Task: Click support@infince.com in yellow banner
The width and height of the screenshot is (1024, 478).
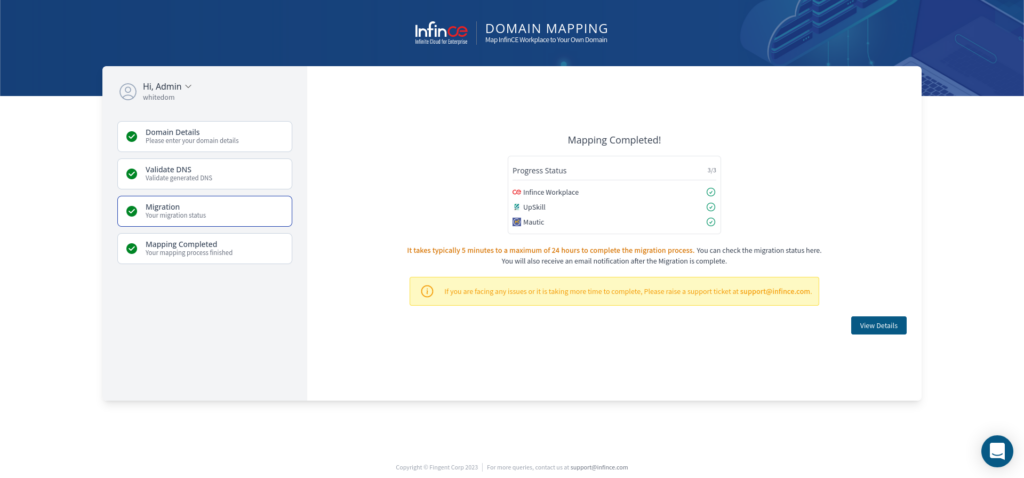Action: point(775,291)
